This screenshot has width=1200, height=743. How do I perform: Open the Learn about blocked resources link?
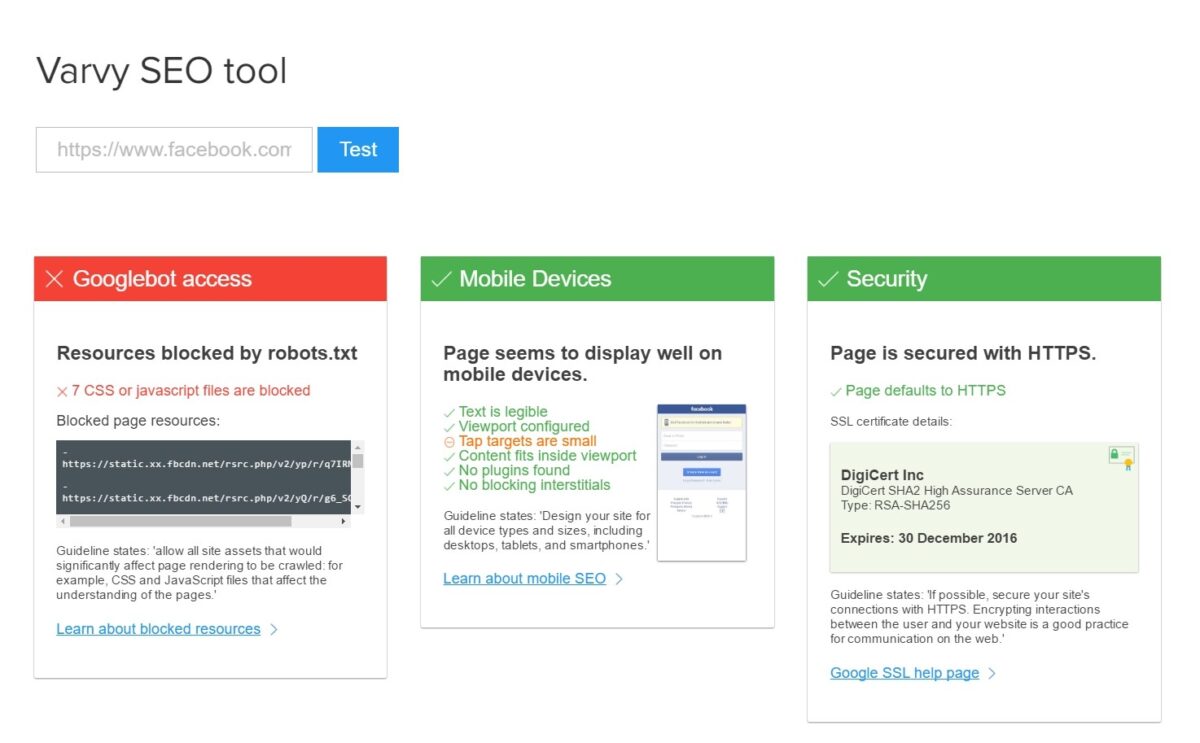tap(158, 629)
